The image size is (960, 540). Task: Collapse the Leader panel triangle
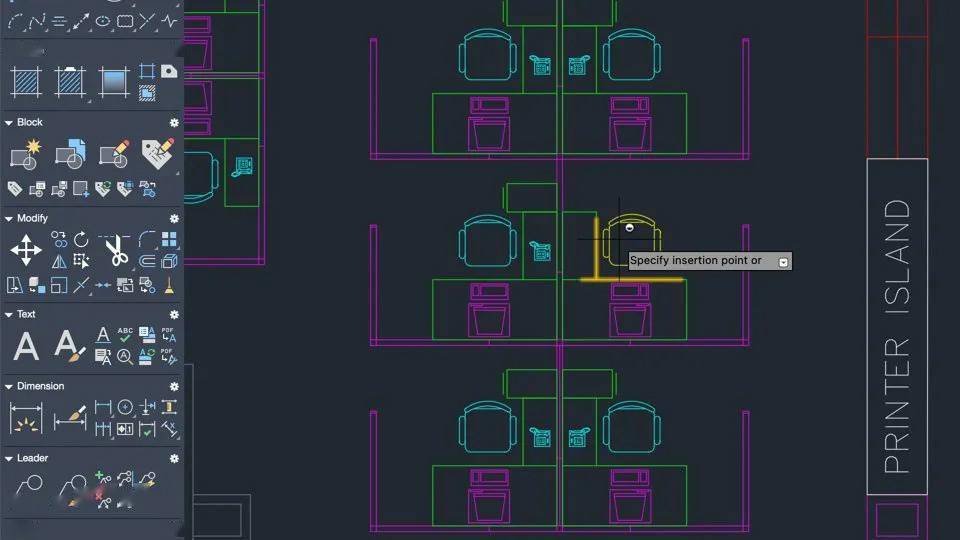coord(9,459)
